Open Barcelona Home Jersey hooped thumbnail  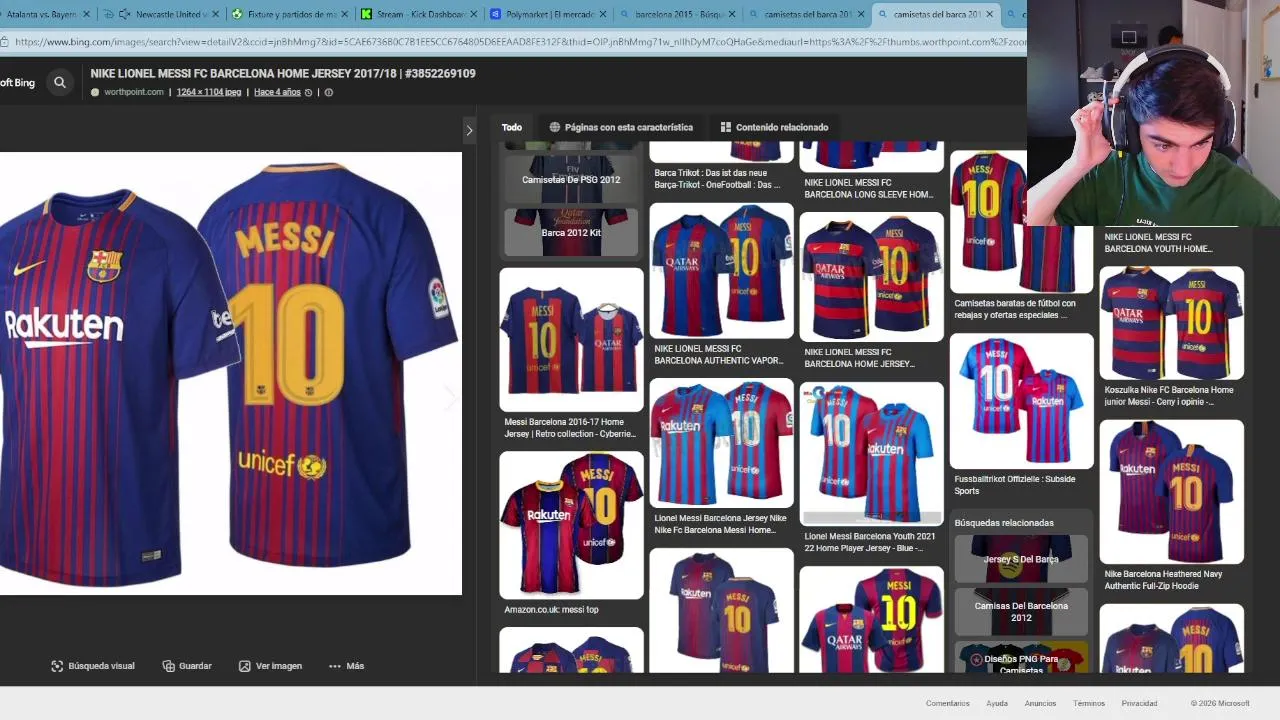(x=871, y=277)
